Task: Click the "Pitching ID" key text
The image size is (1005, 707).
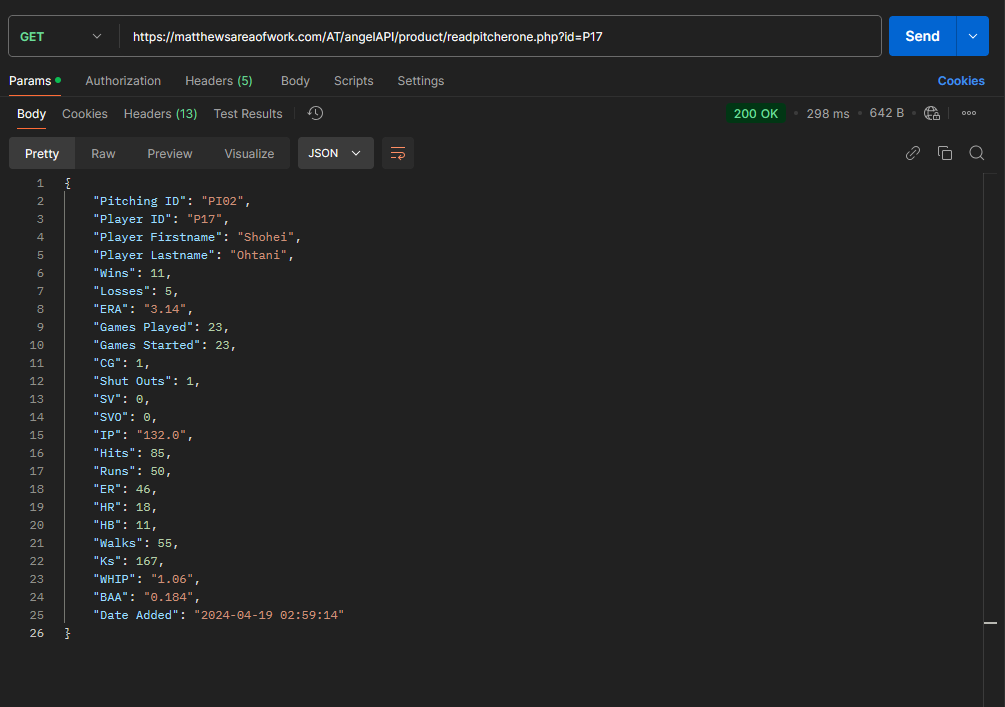Action: pos(140,201)
